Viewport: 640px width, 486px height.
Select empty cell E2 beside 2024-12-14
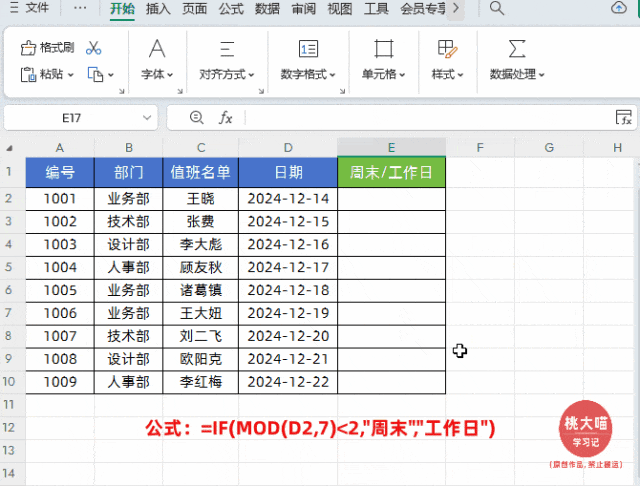click(x=391, y=199)
